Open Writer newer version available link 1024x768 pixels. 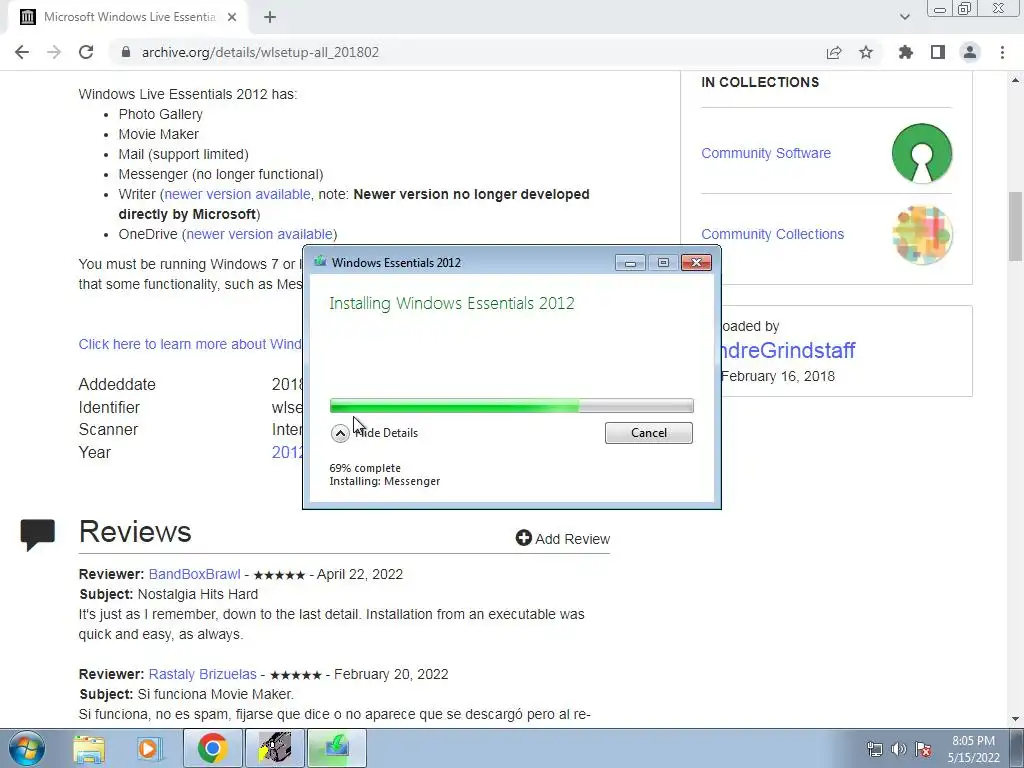[x=237, y=194]
